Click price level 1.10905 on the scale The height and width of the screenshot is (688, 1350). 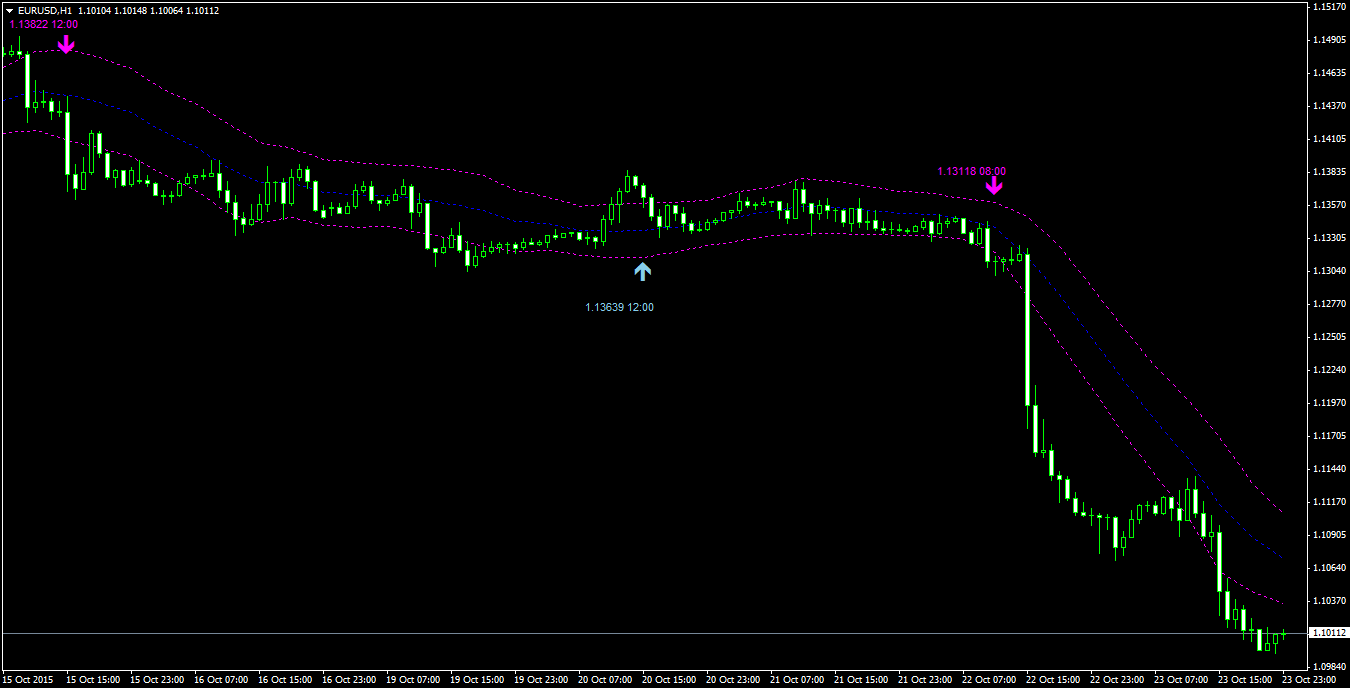point(1329,535)
